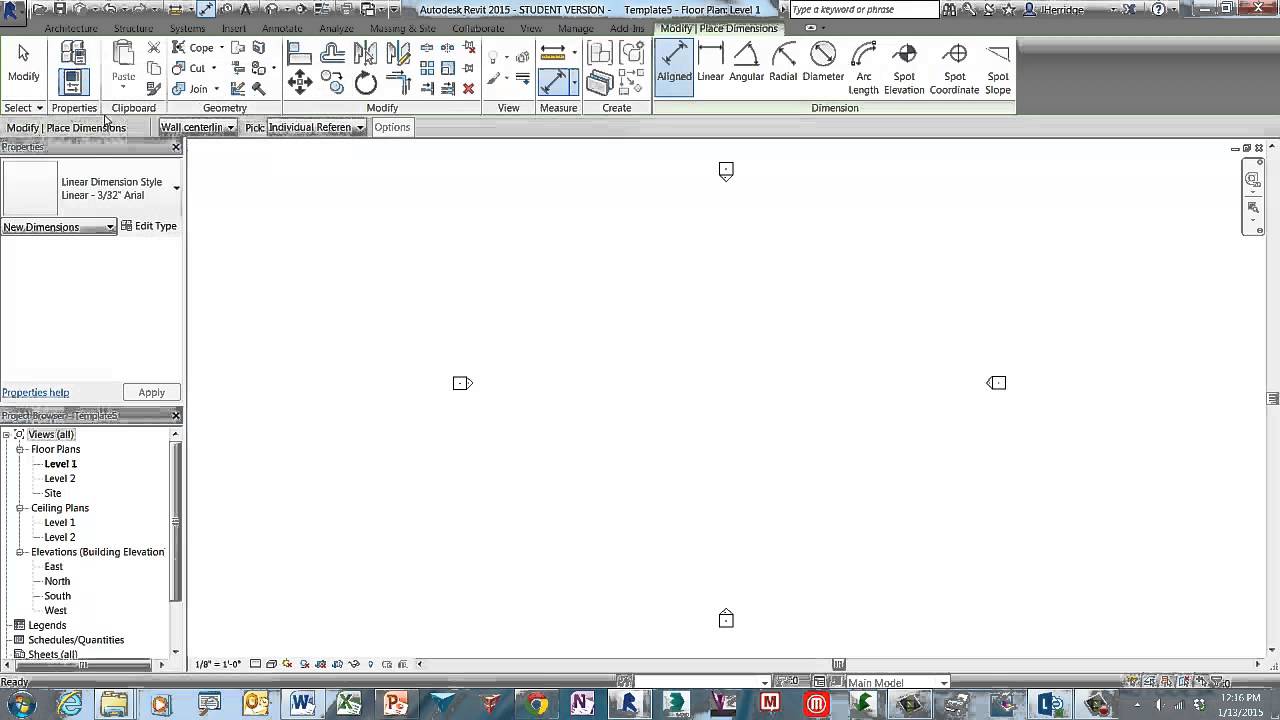Click the Offset tool in Modify panel

(333, 52)
